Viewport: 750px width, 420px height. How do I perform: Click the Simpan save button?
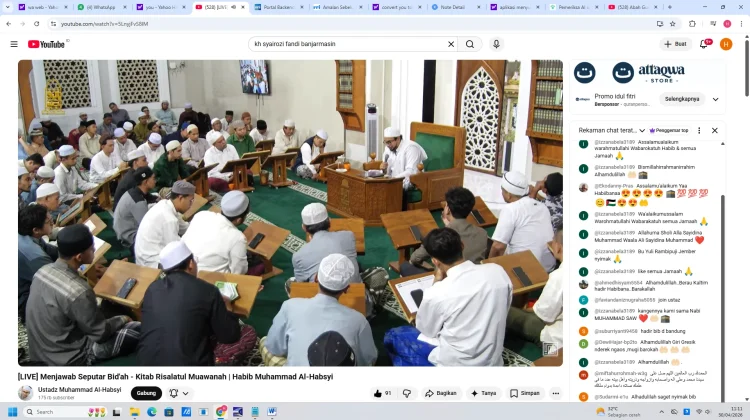click(x=525, y=393)
